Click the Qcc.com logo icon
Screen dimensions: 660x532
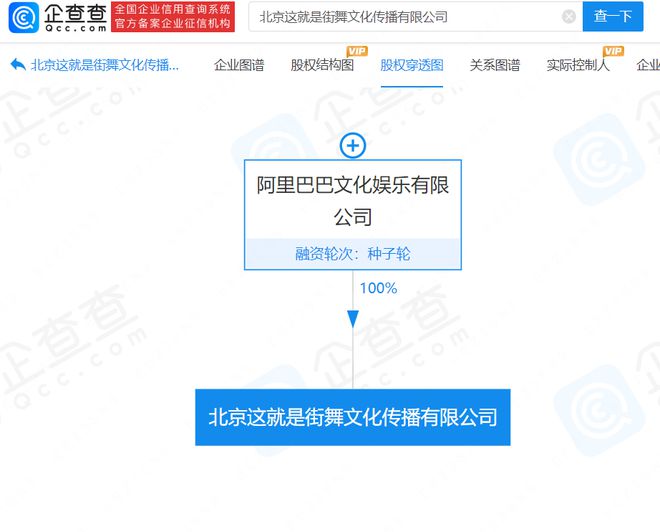(24, 18)
